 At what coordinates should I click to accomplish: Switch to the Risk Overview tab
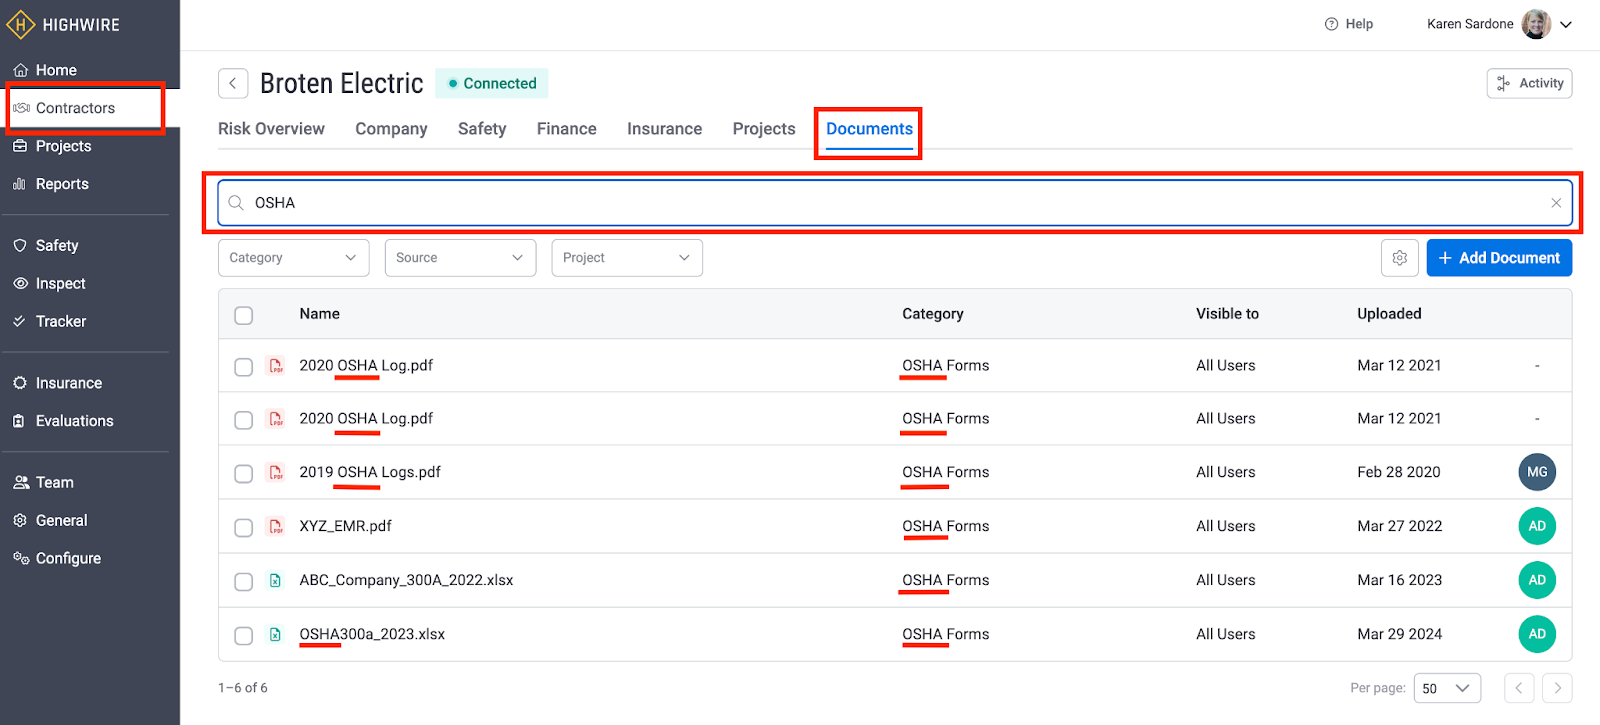point(271,129)
